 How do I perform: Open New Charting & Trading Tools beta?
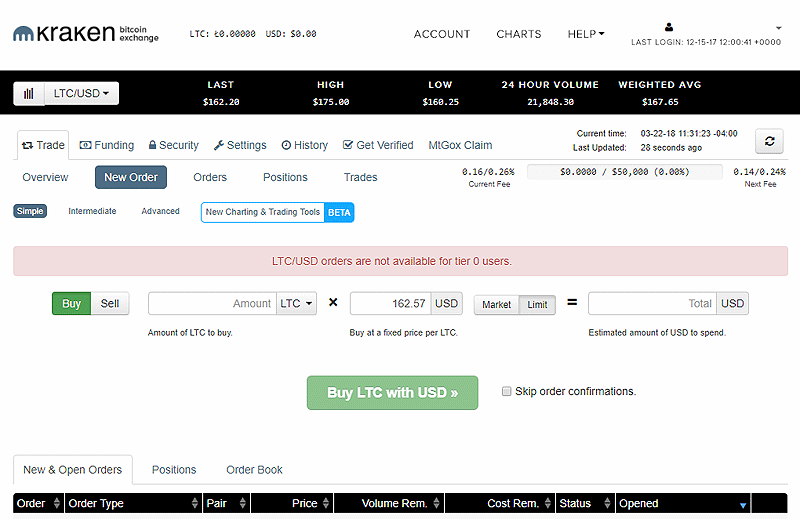pos(278,212)
